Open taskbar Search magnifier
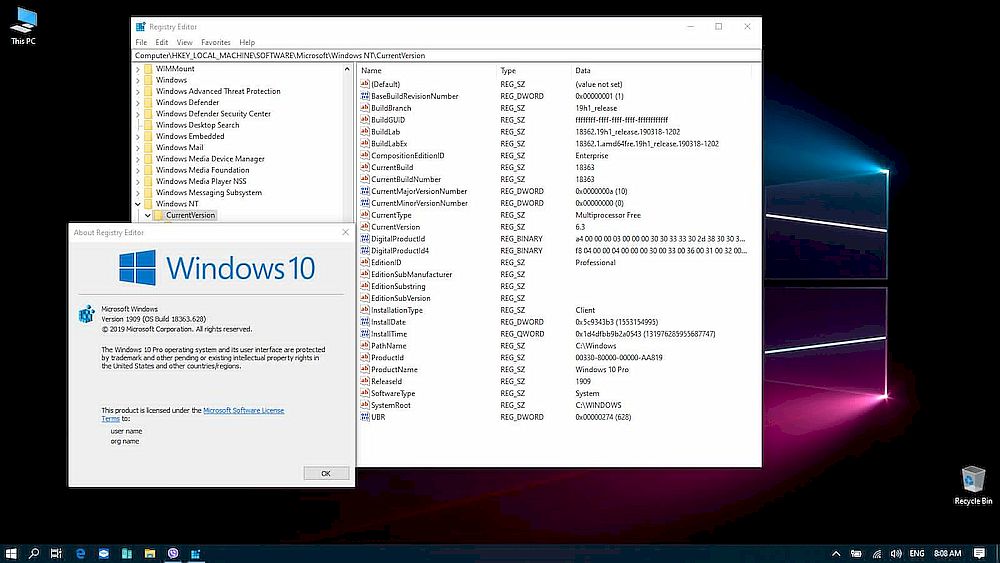The width and height of the screenshot is (1000, 563). 34,553
